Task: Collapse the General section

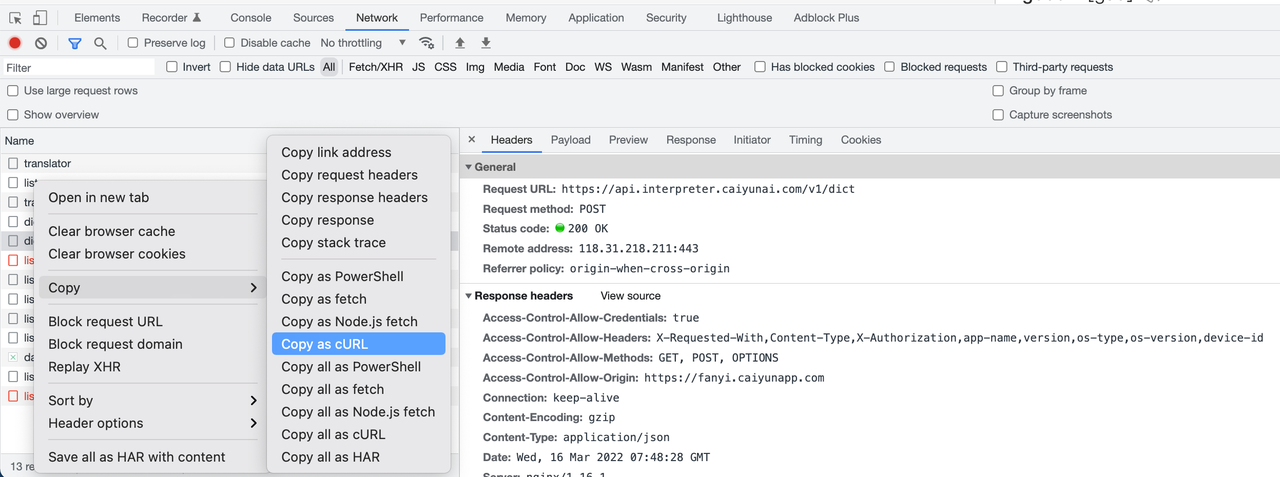Action: click(x=468, y=167)
